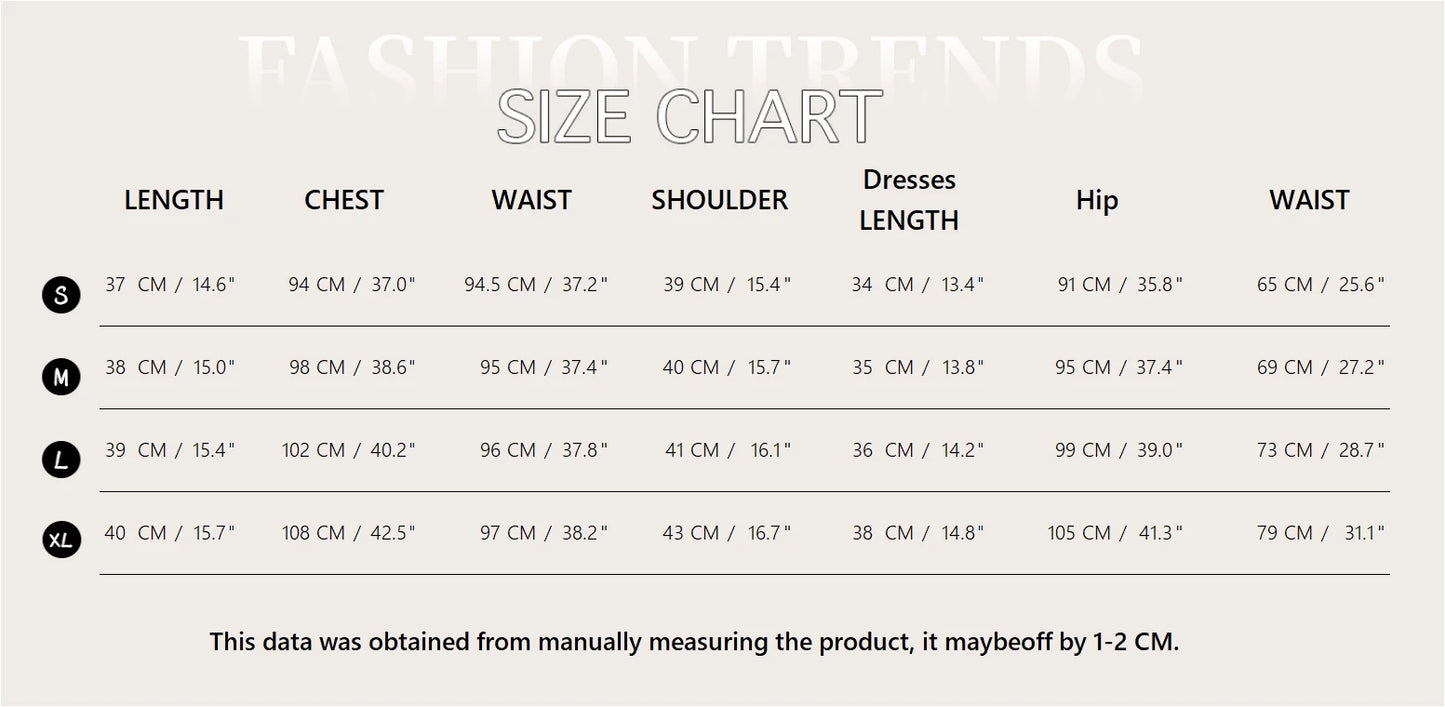This screenshot has height=707, width=1445.
Task: Click the CHEST column header
Action: 344,200
